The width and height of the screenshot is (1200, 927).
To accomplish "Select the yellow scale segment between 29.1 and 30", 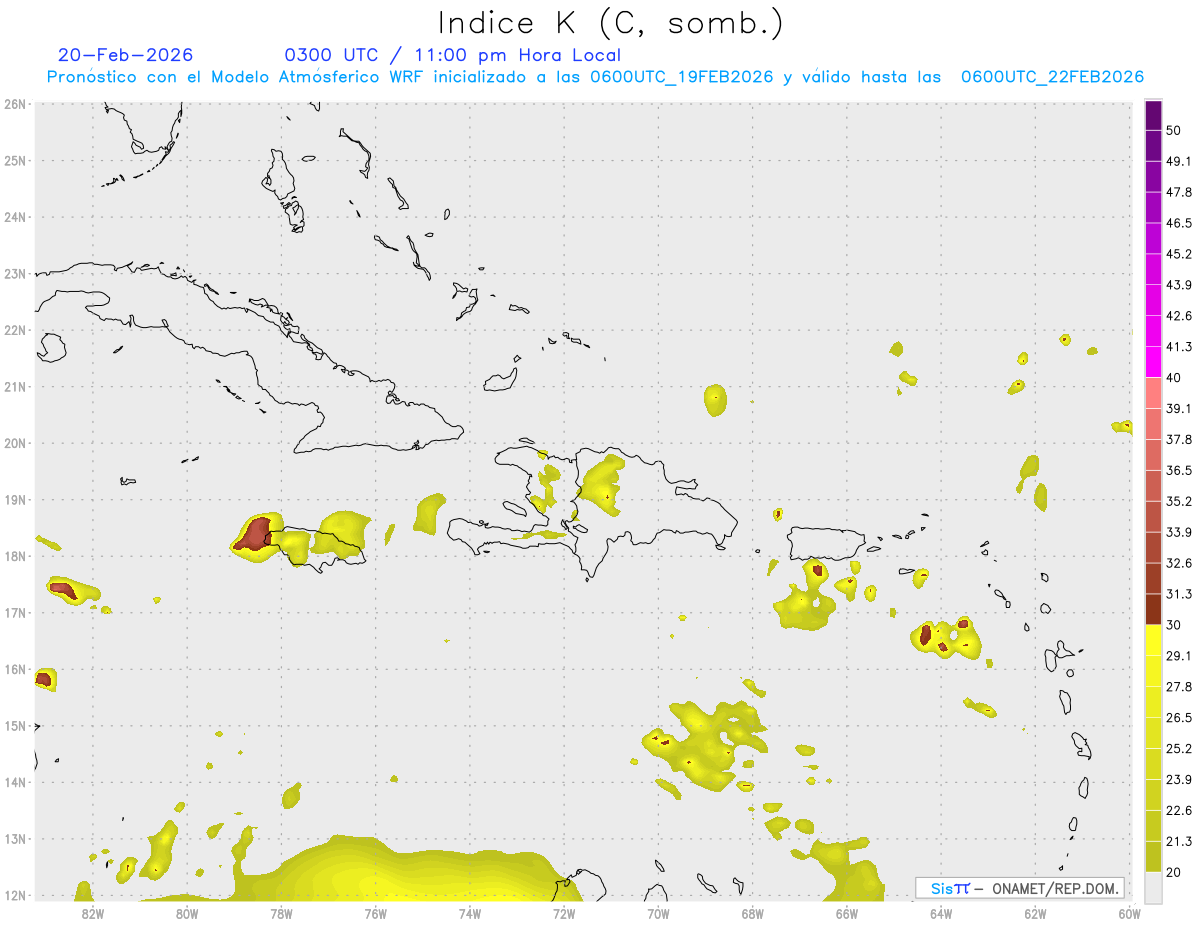I will click(x=1153, y=640).
